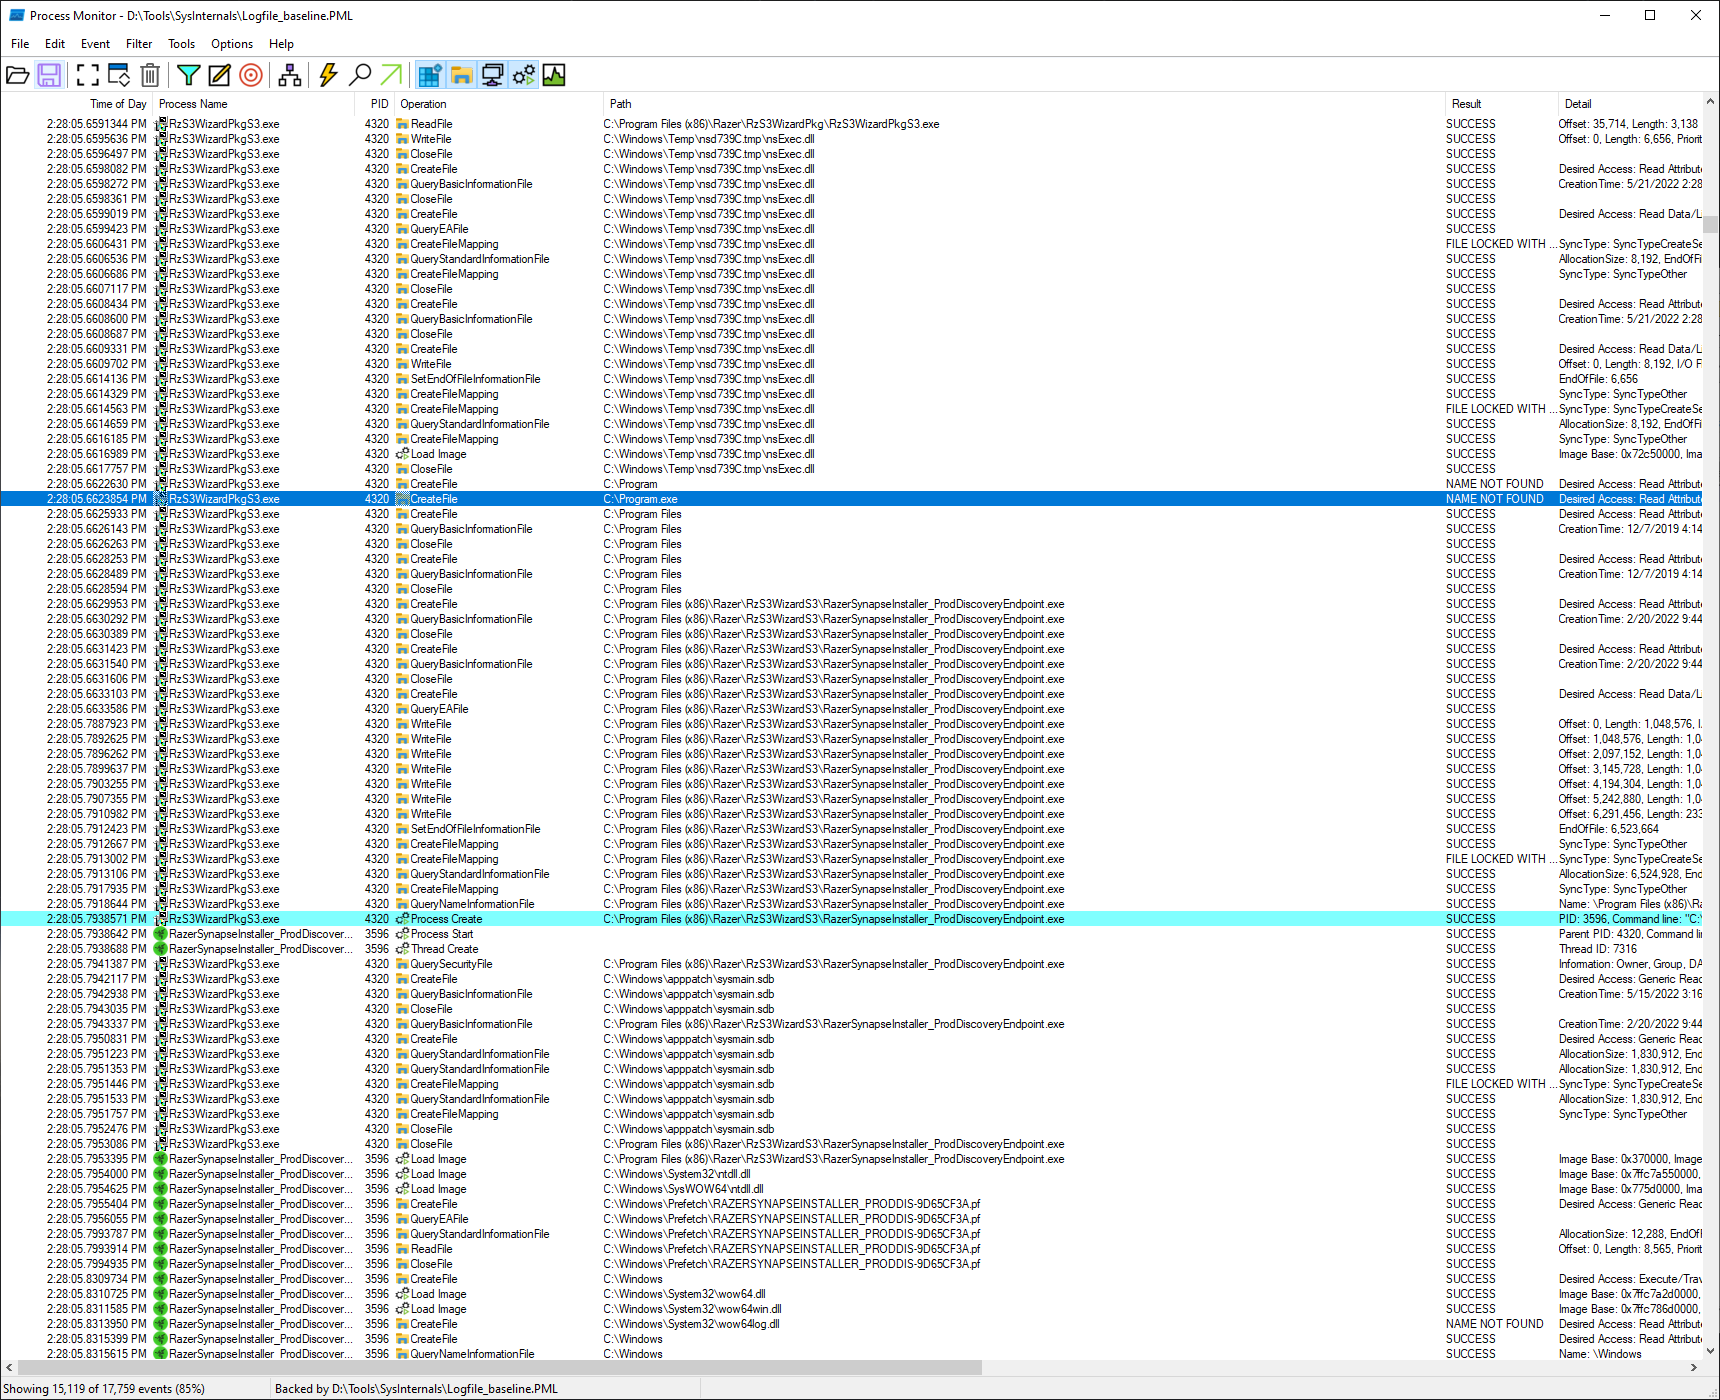The width and height of the screenshot is (1720, 1400).
Task: Select the Thread Create event row
Action: (851, 949)
